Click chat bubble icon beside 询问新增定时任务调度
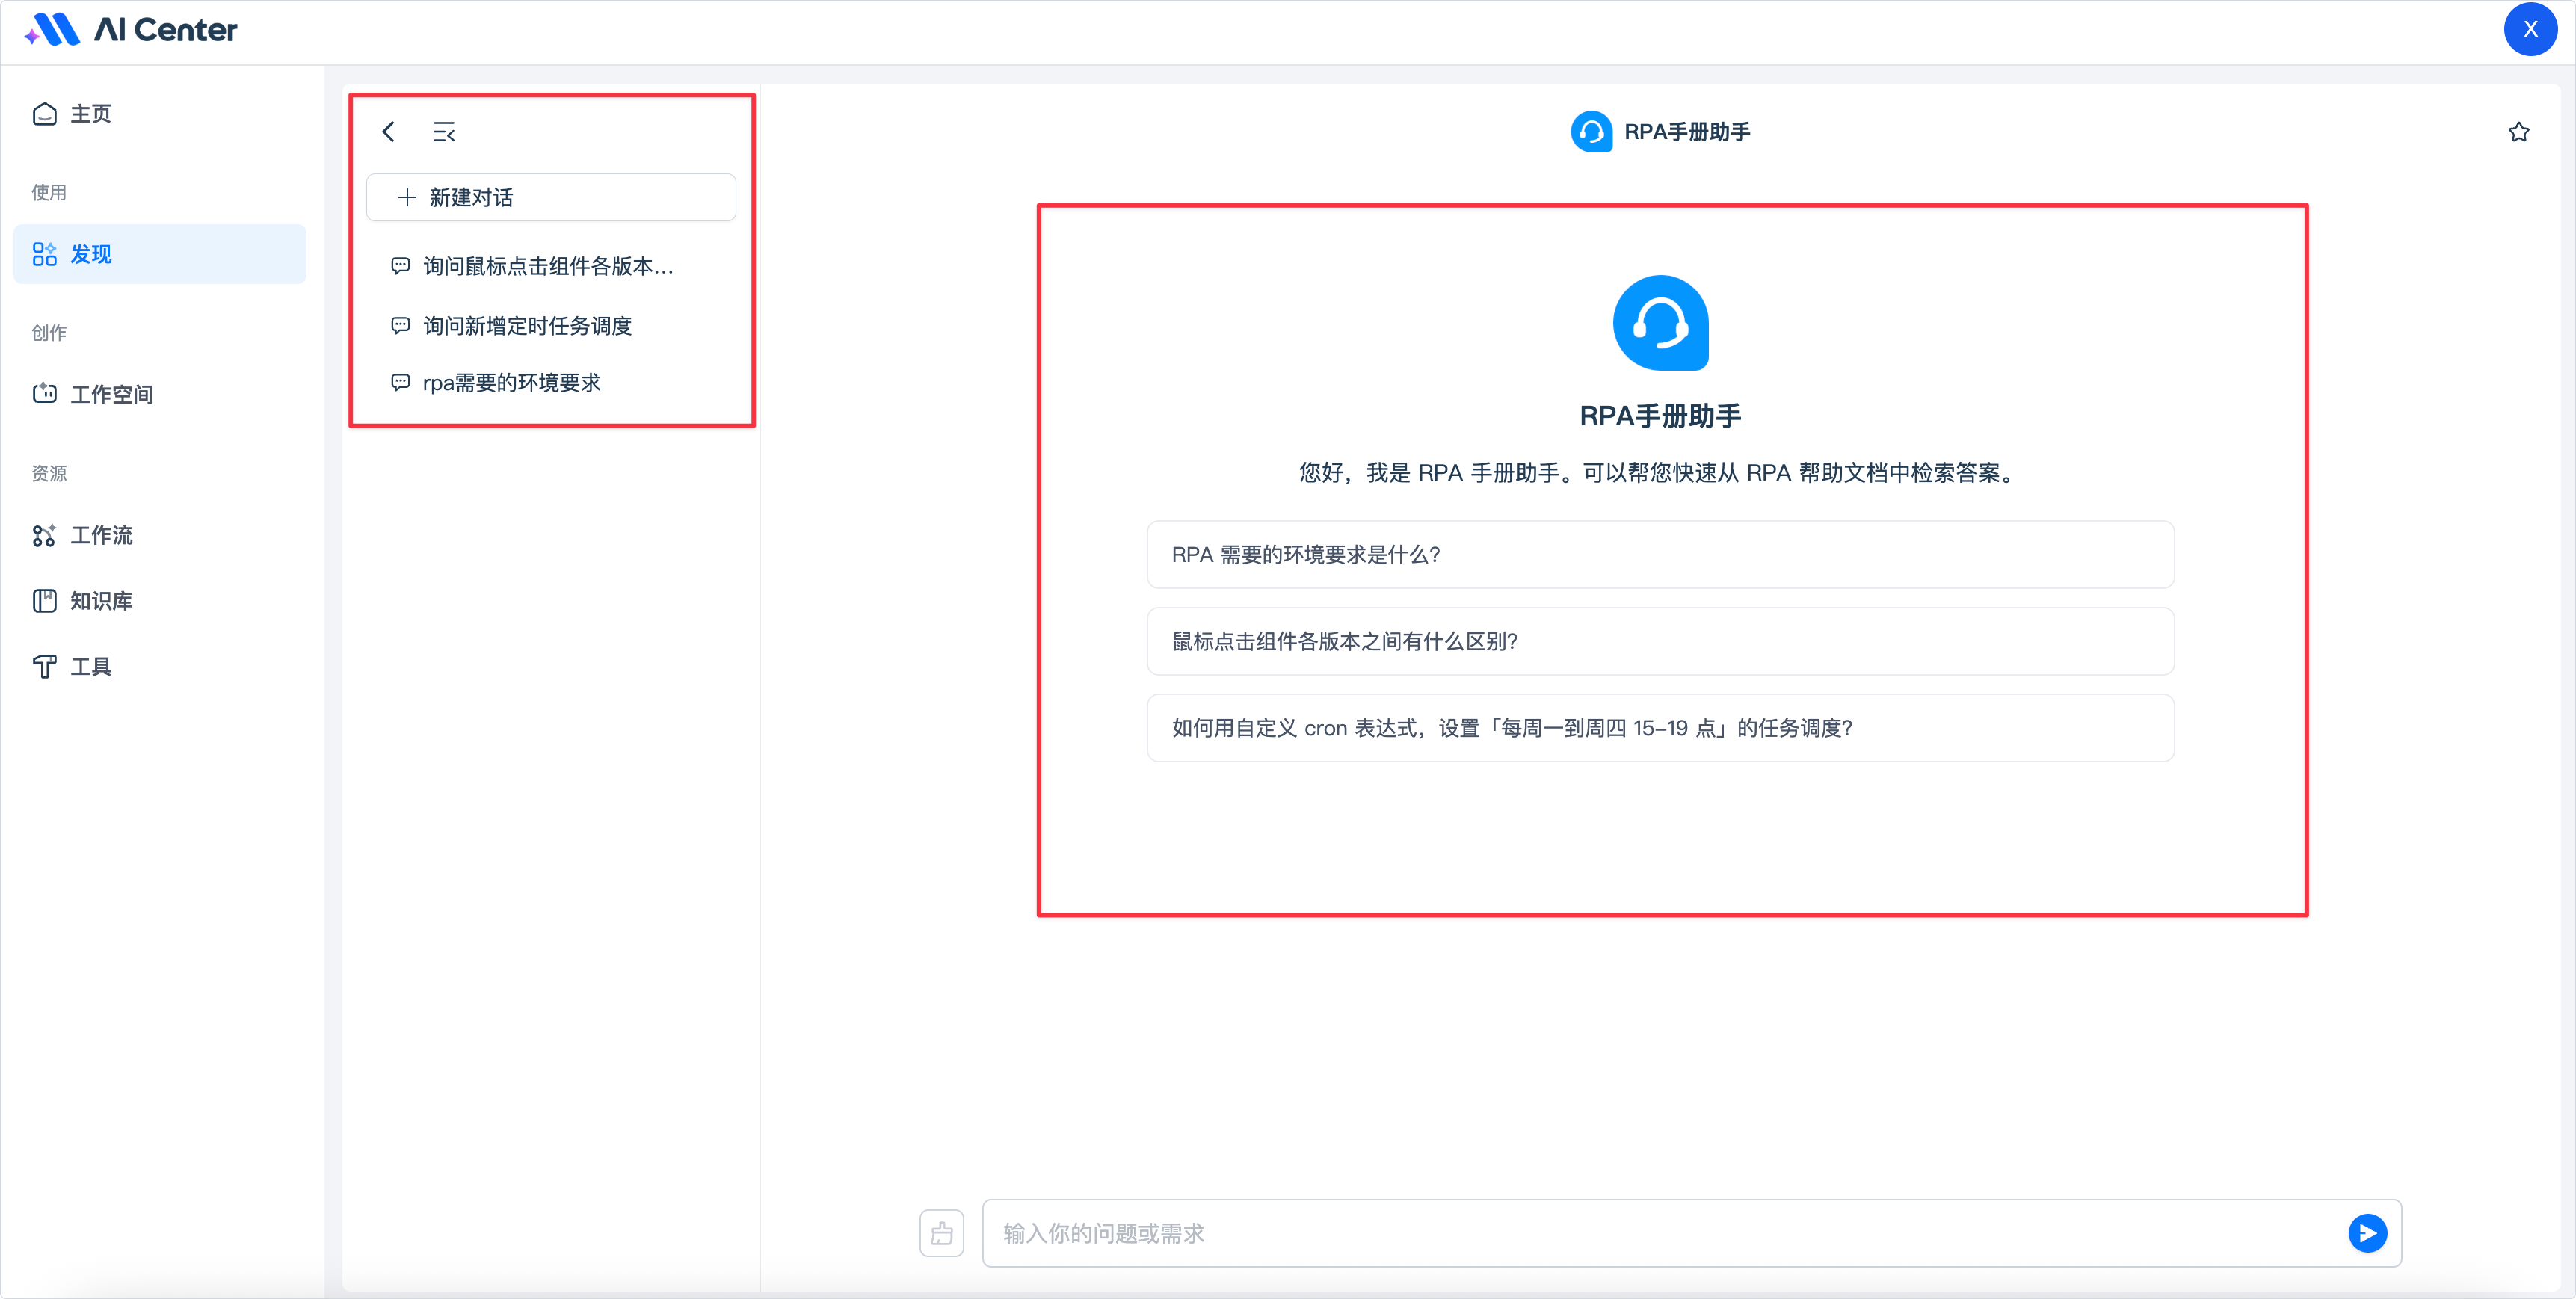 (x=400, y=326)
